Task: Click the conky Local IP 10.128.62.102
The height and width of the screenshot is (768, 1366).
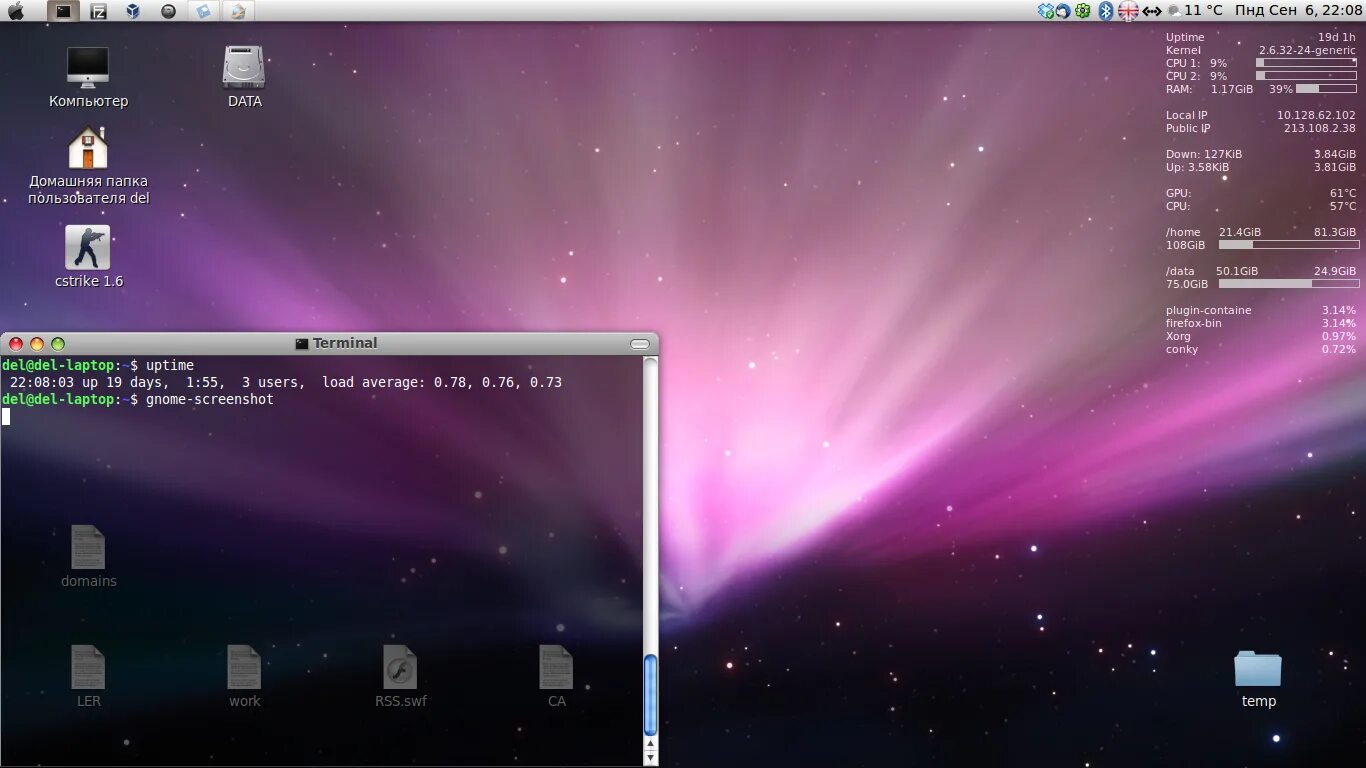Action: coord(1261,115)
